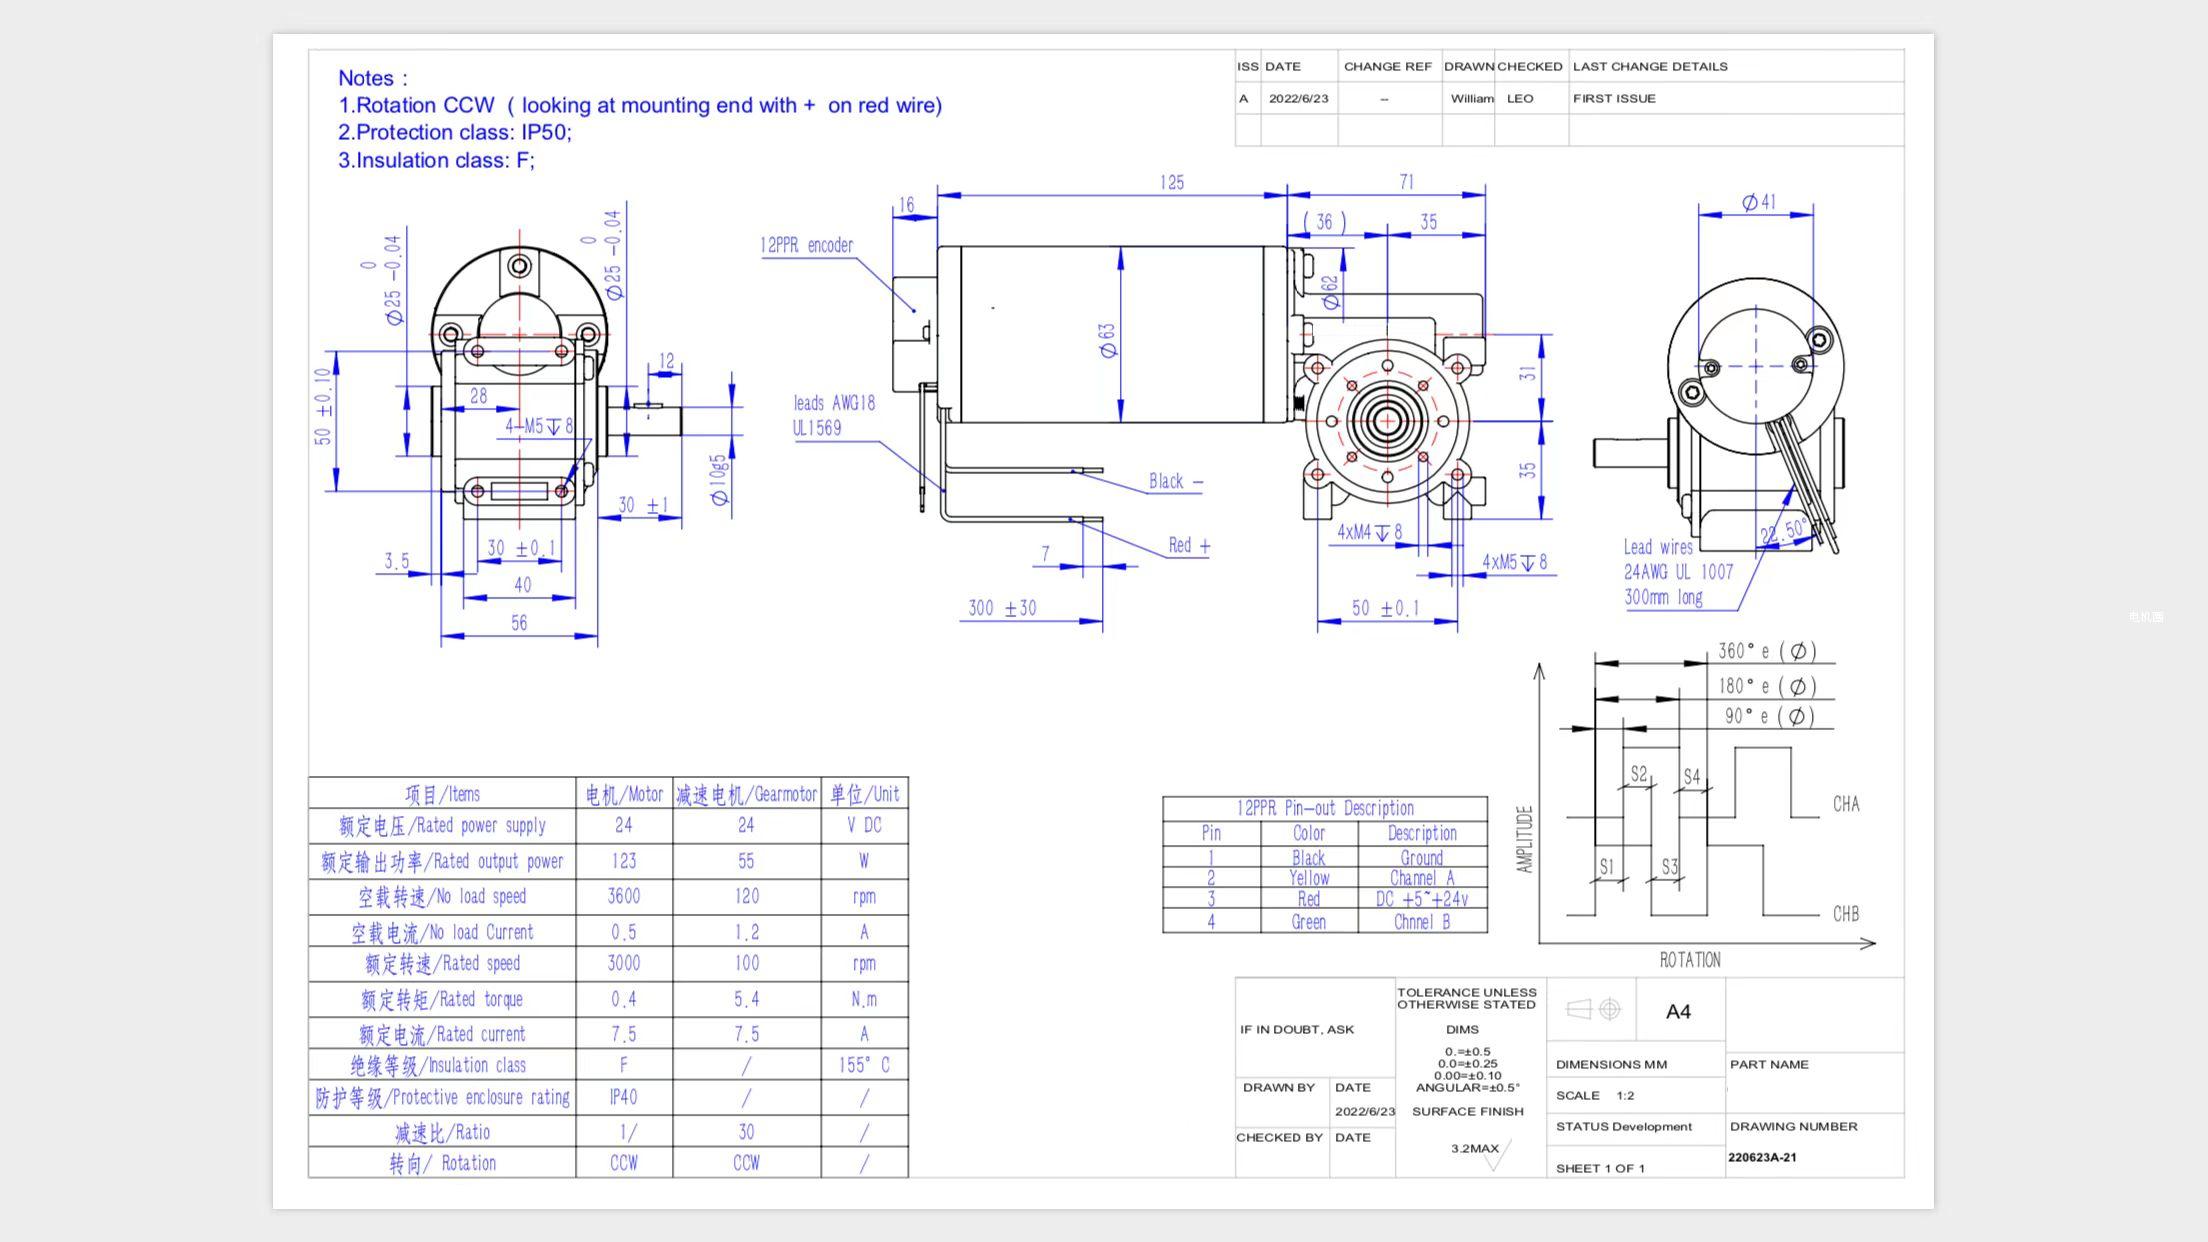Click the Rated torque row label
2208x1242 pixels.
(x=442, y=999)
